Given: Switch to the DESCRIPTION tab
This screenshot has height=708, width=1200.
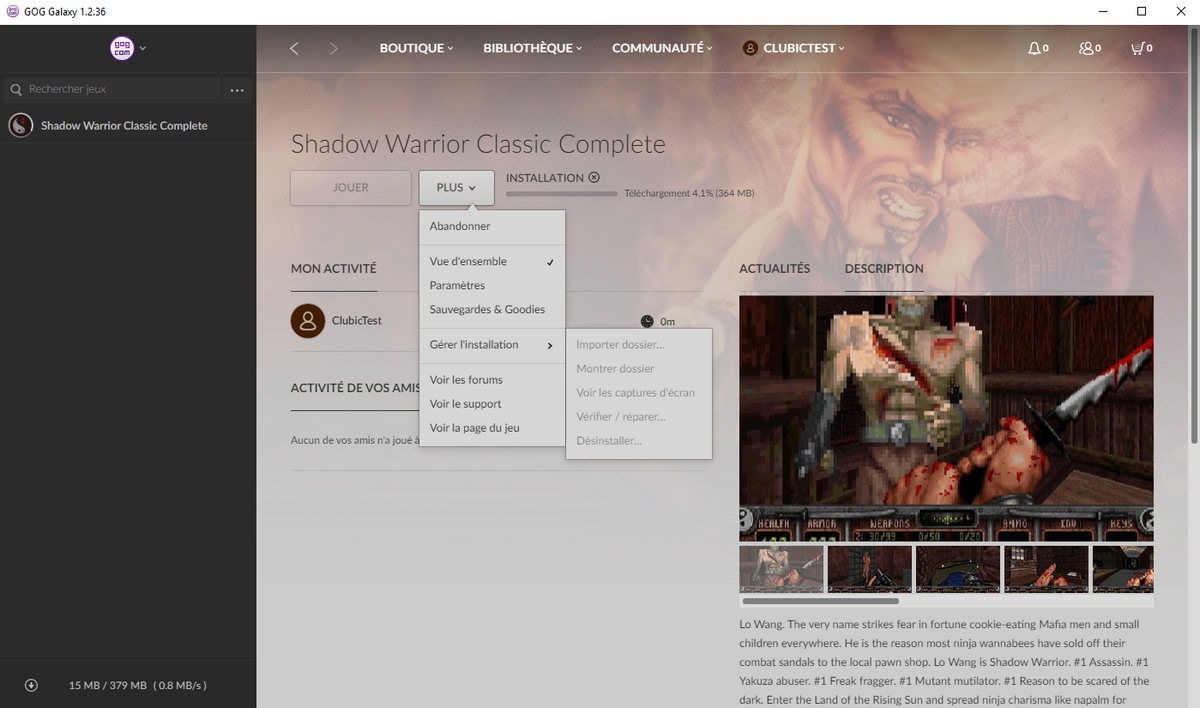Looking at the screenshot, I should pyautogui.click(x=884, y=269).
